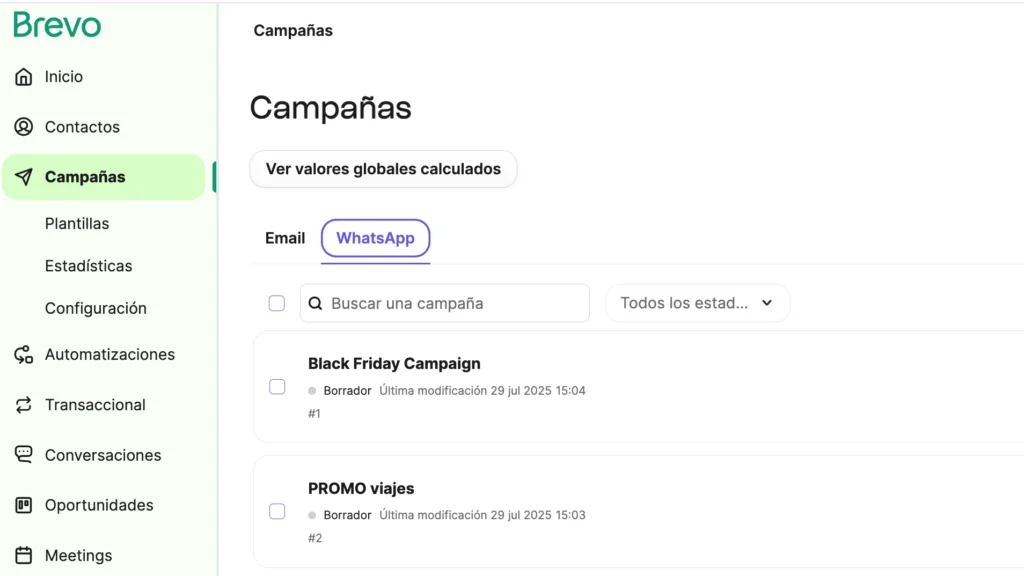Check the Black Friday Campaign checkbox

point(277,387)
